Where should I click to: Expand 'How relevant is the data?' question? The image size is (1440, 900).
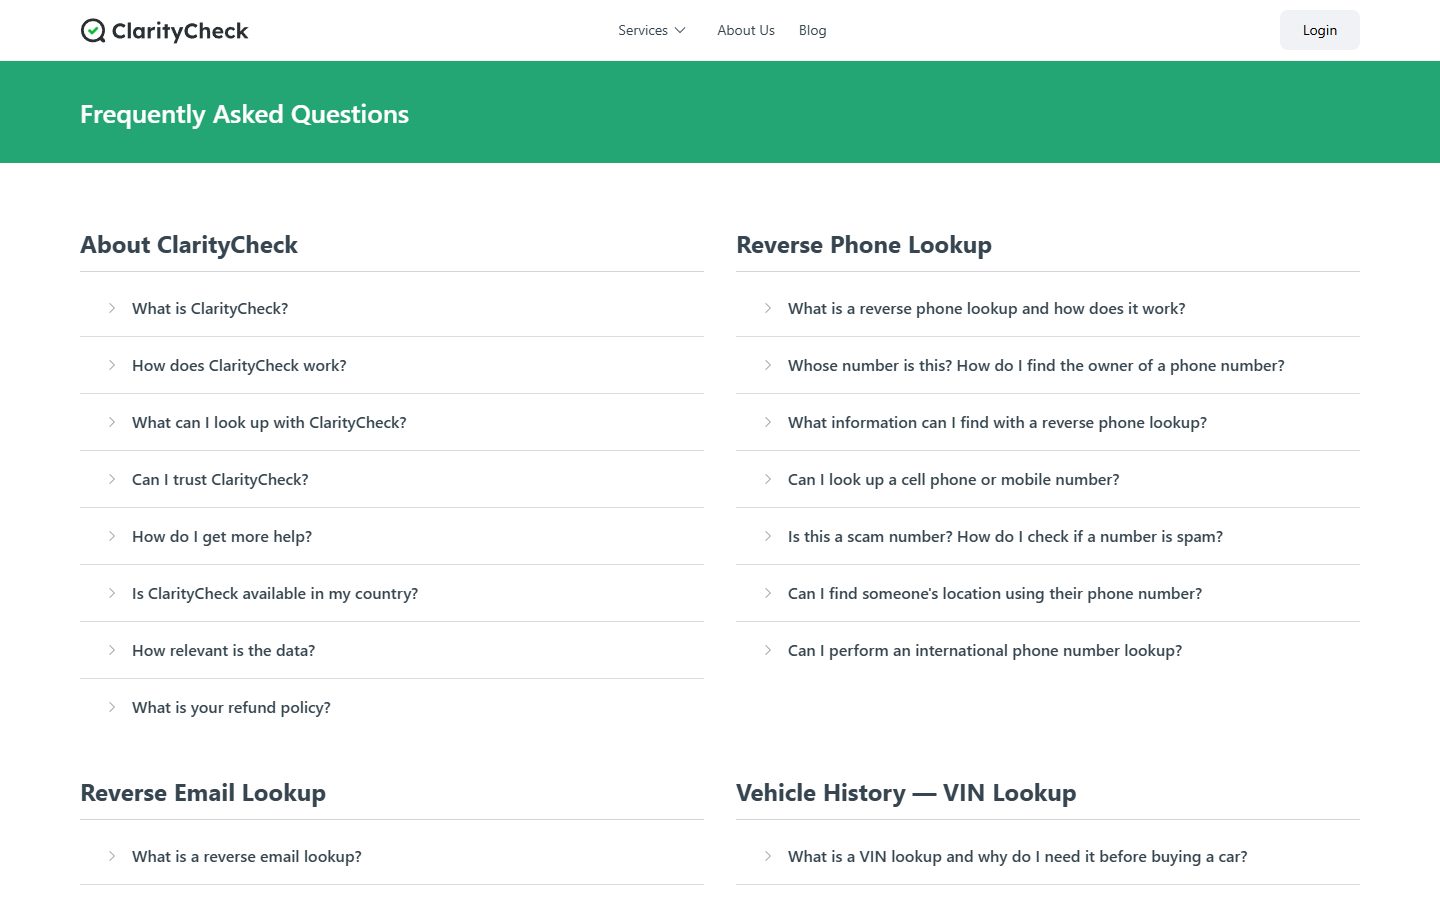pyautogui.click(x=392, y=650)
